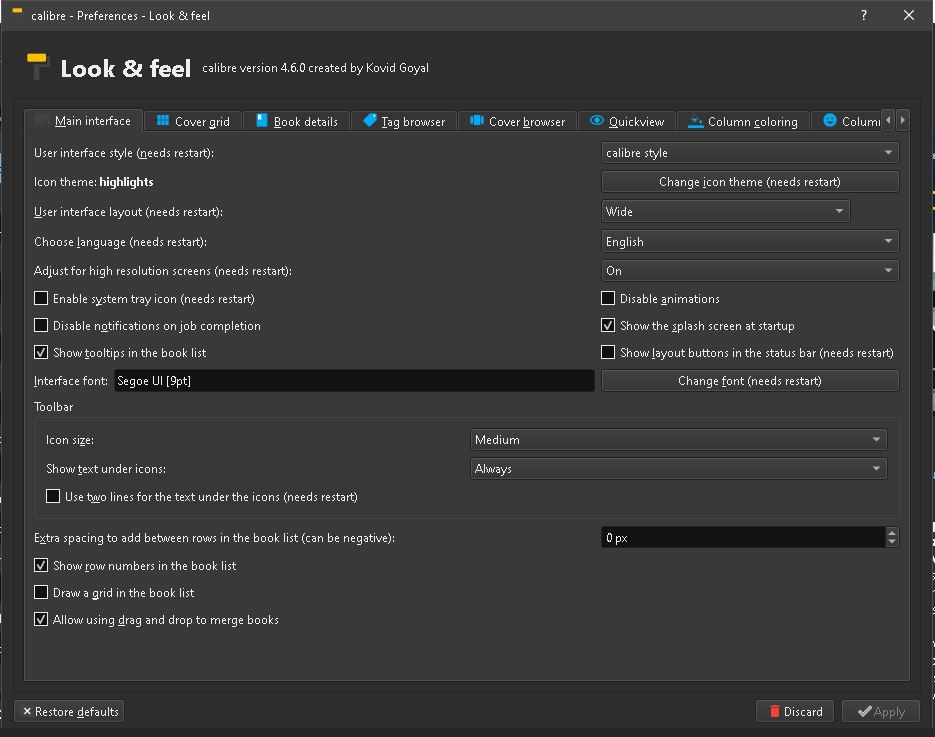
Task: Uncheck Show tooltips in the book list
Action: pos(41,352)
